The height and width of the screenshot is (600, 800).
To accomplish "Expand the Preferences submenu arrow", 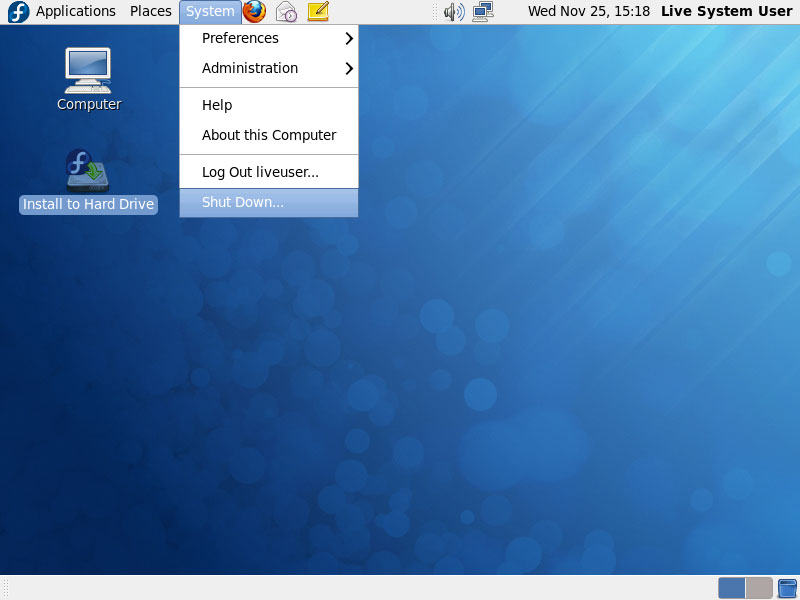I will click(349, 38).
